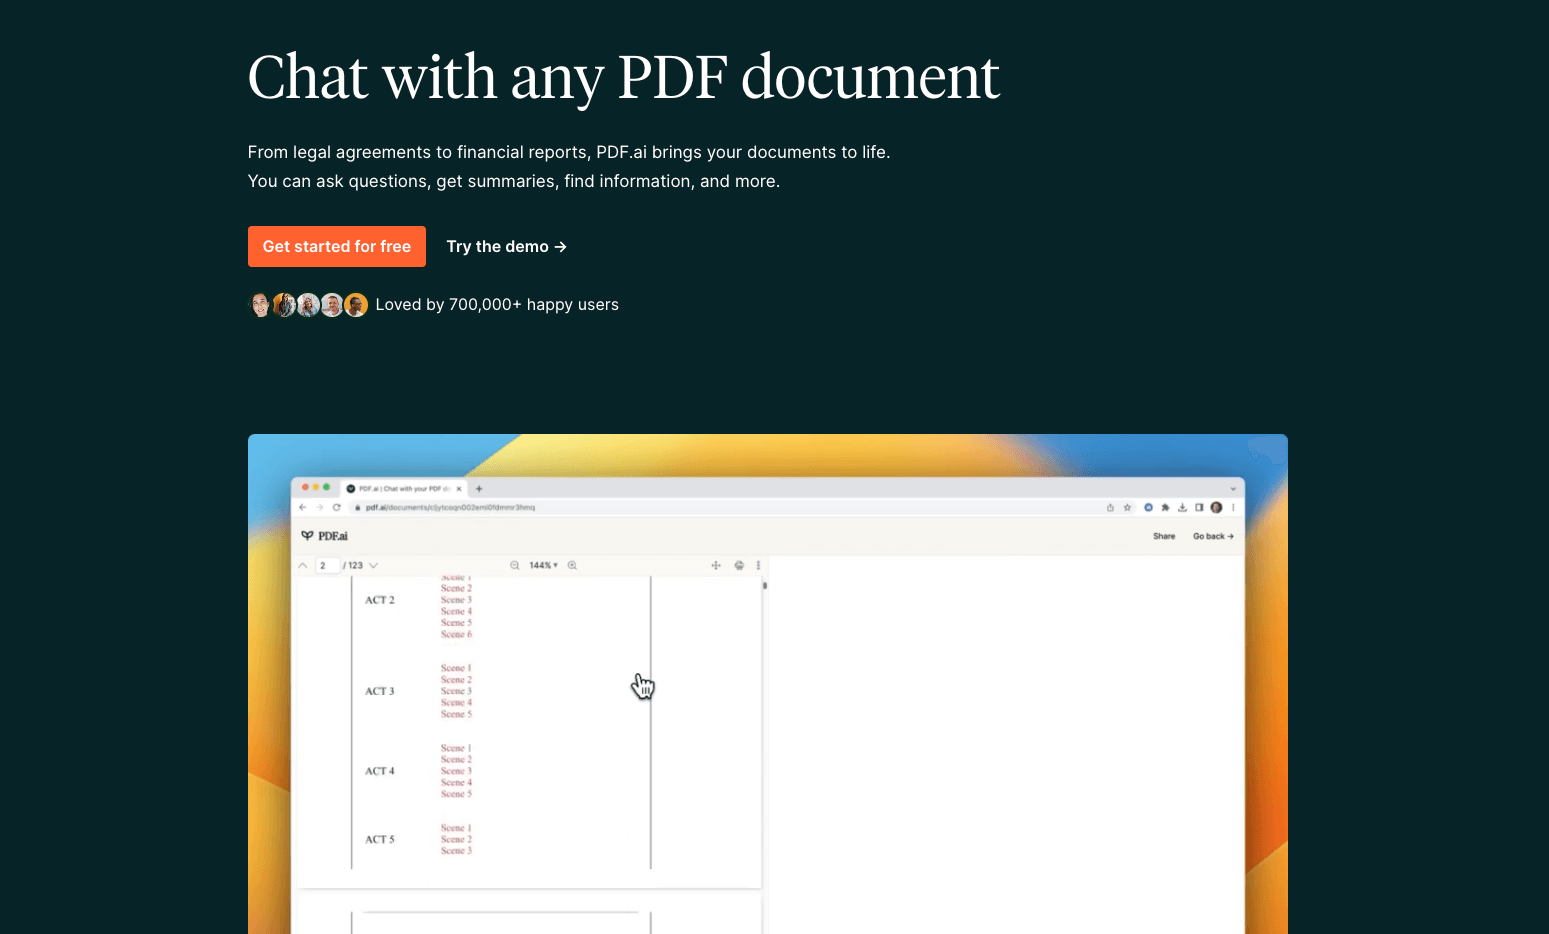Image resolution: width=1549 pixels, height=934 pixels.
Task: Click ACT 5 in the PDF contents
Action: coord(380,839)
